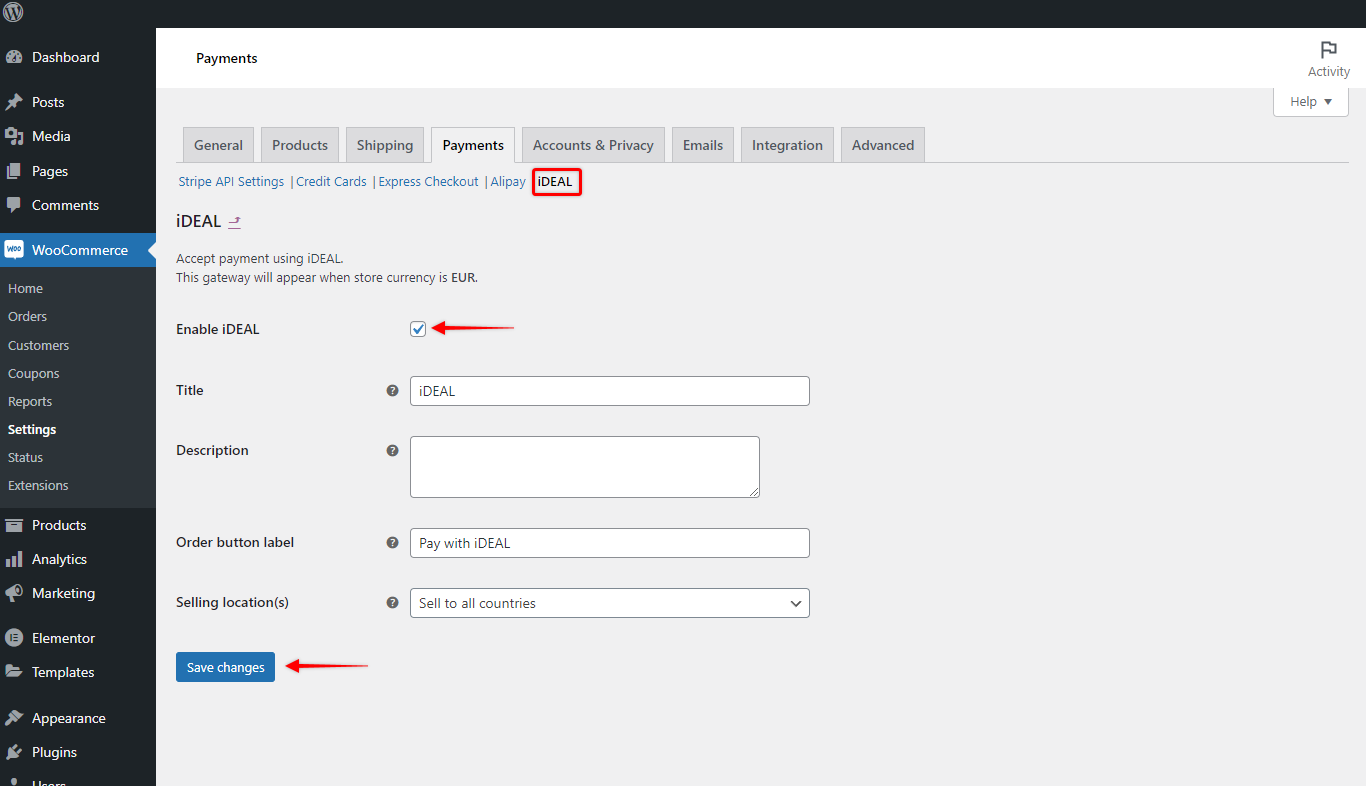Click into the Title input field
Screen dimensions: 1366x786
pyautogui.click(x=610, y=391)
